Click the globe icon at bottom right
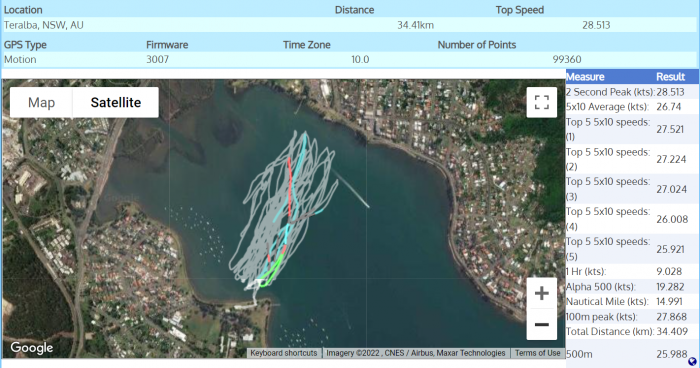This screenshot has height=368, width=700. [x=692, y=361]
